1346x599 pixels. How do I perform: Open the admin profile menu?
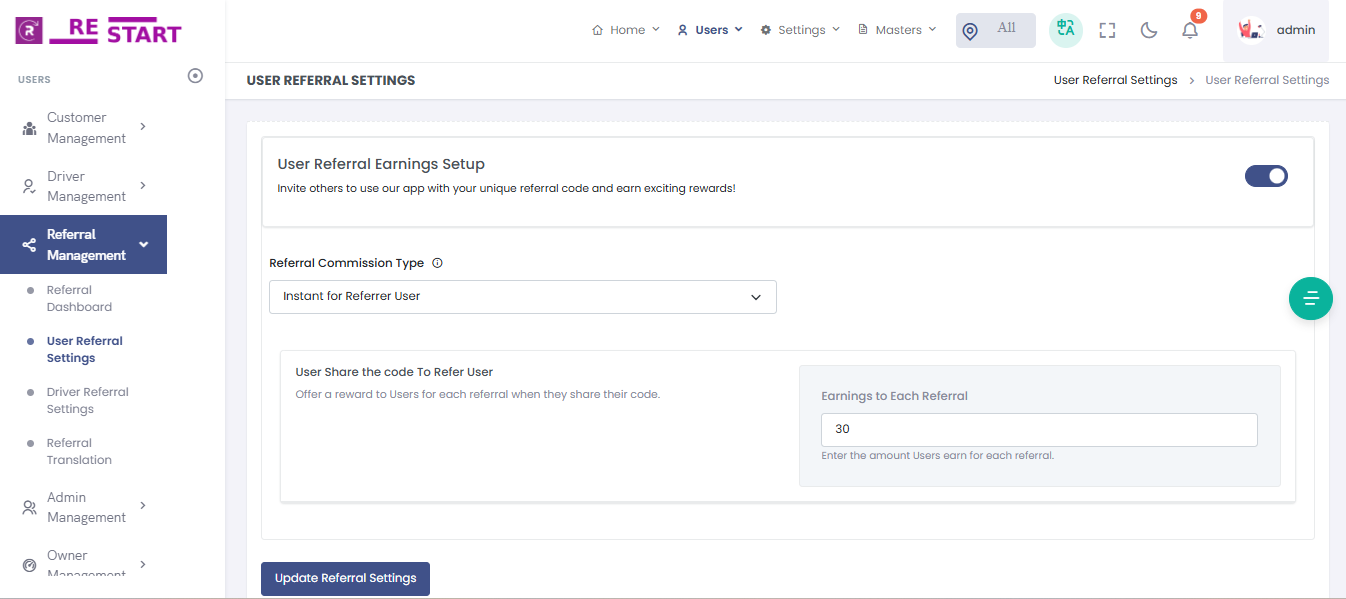(1276, 30)
